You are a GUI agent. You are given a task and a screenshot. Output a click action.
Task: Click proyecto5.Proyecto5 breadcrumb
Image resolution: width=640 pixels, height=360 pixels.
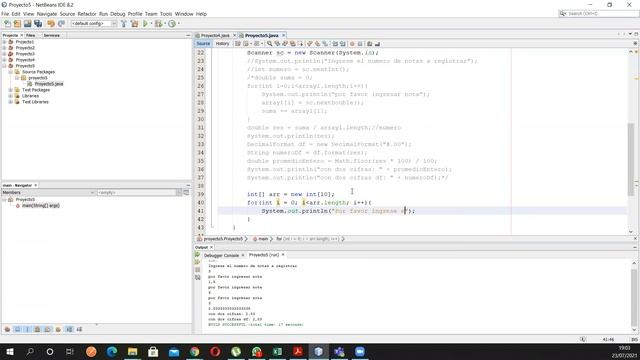[223, 239]
